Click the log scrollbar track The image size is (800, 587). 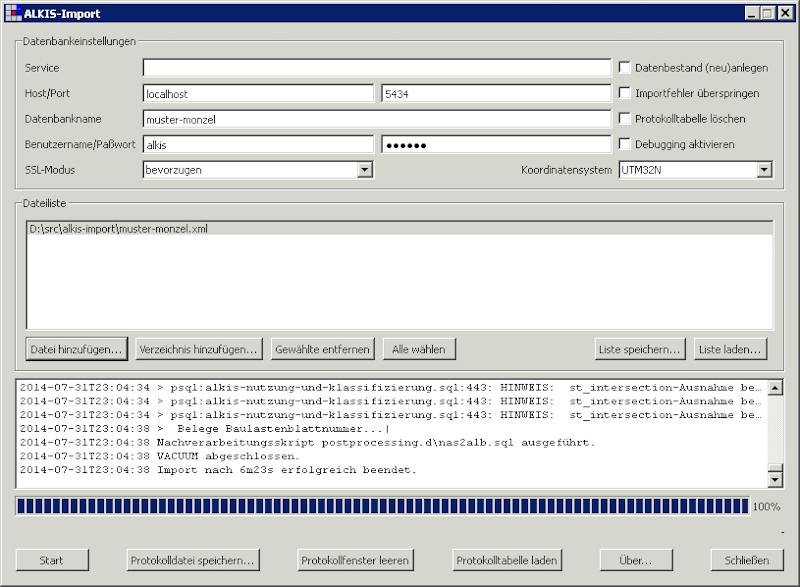[775, 429]
